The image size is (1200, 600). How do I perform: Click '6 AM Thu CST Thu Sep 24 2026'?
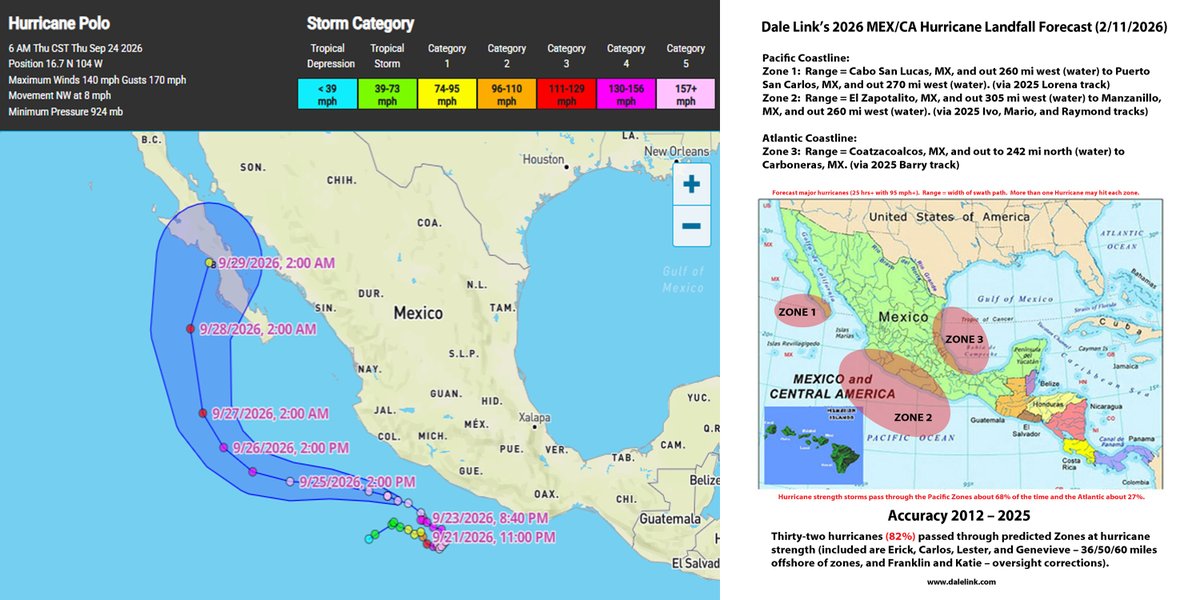click(75, 48)
